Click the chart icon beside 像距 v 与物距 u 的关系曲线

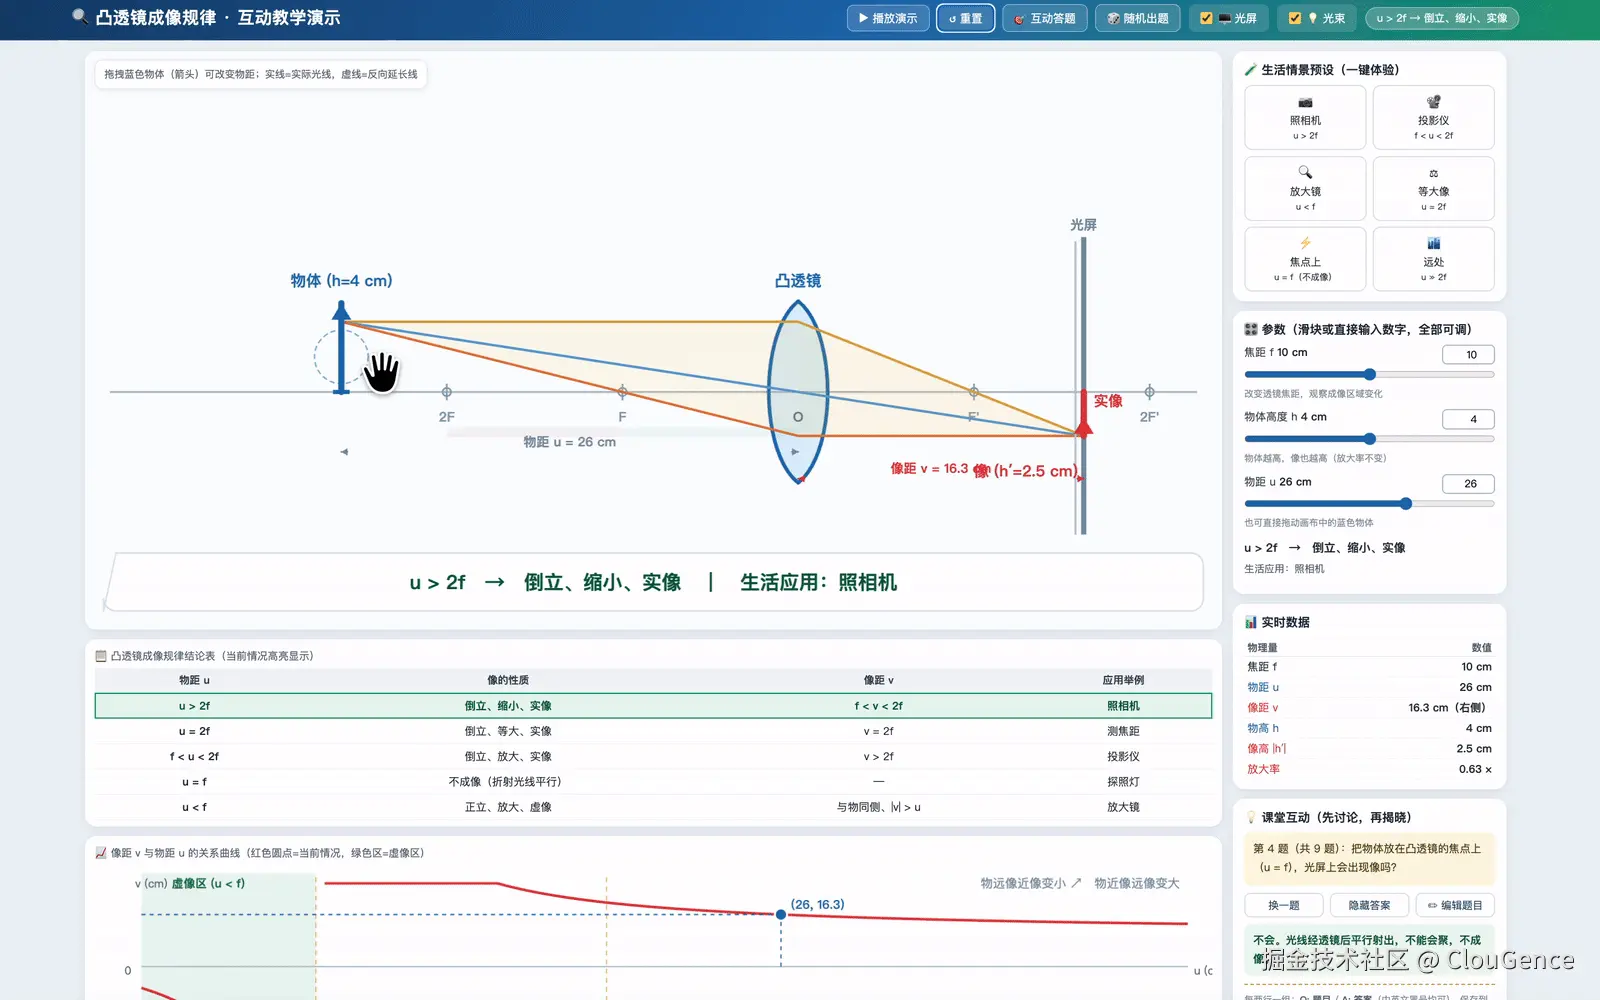point(101,853)
